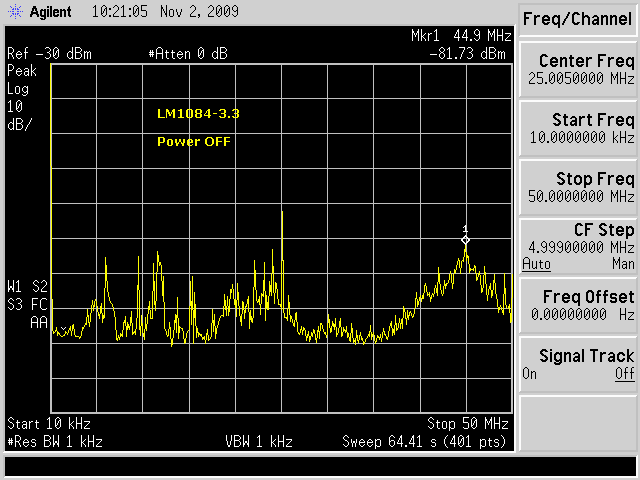Click the Log scale label

18,89
